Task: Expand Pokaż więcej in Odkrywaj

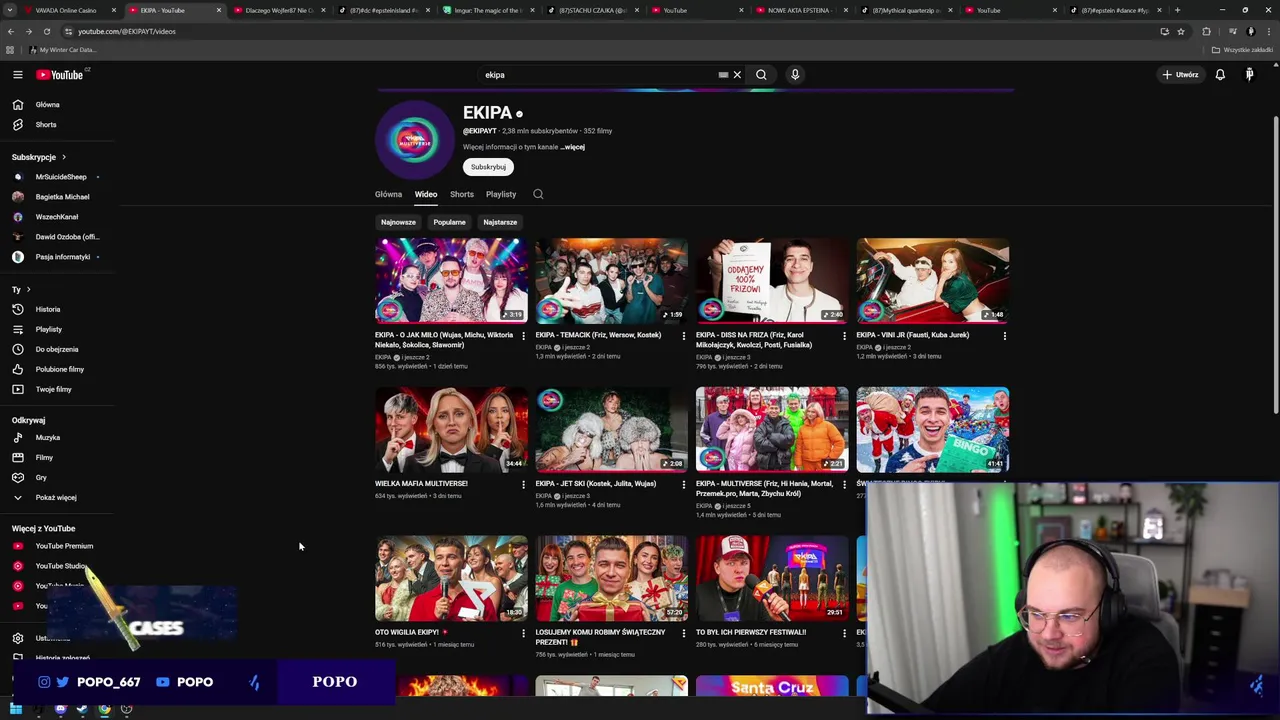Action: click(x=56, y=497)
